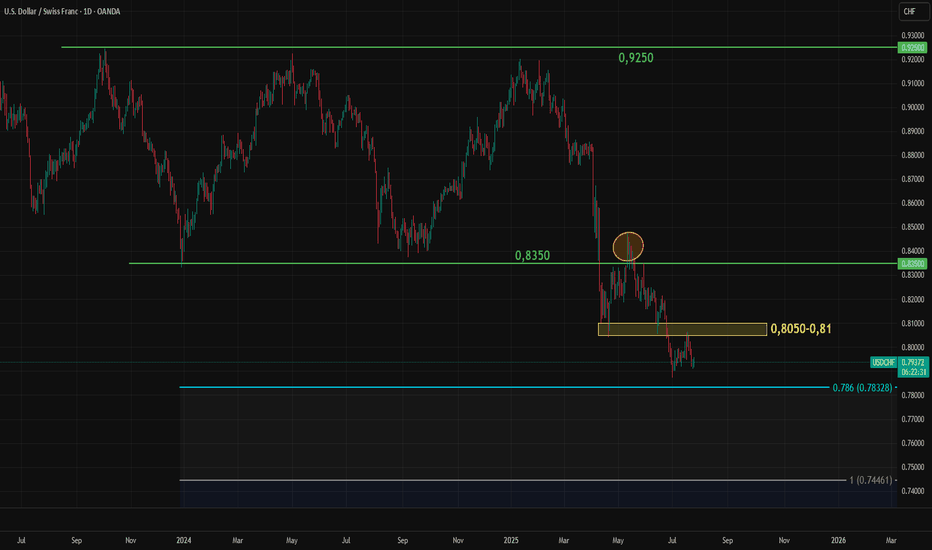The image size is (932, 550).
Task: Click the bar countdown timer 06:22:31
Action: (913, 372)
